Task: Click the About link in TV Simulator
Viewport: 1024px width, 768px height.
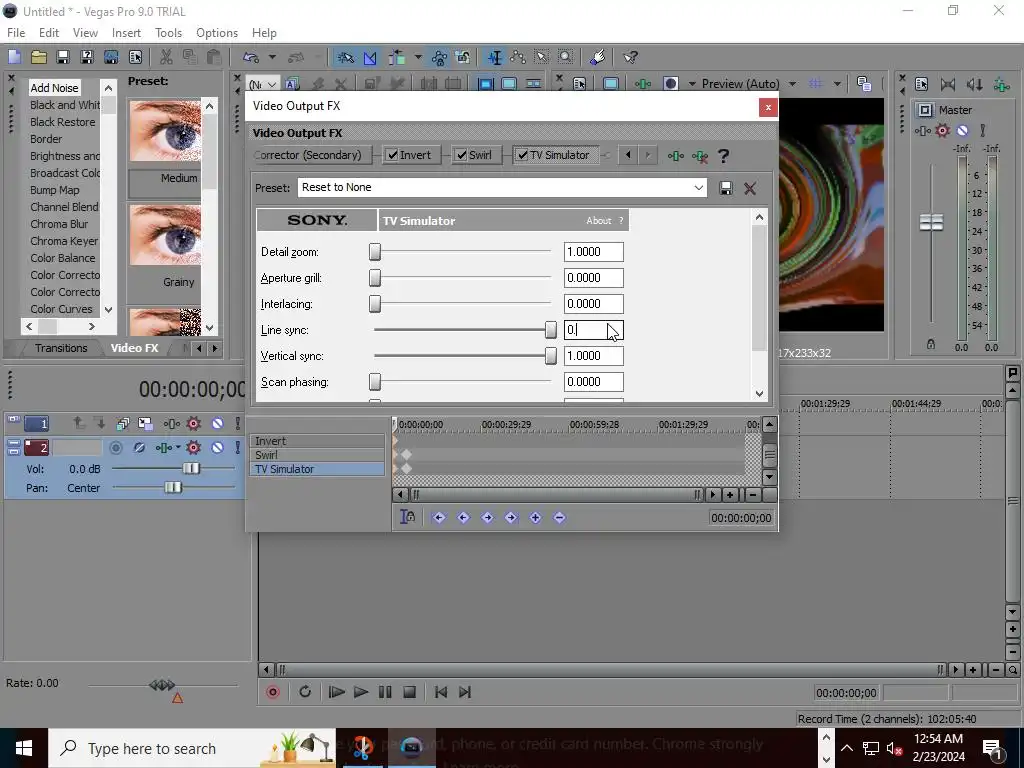Action: tap(598, 221)
